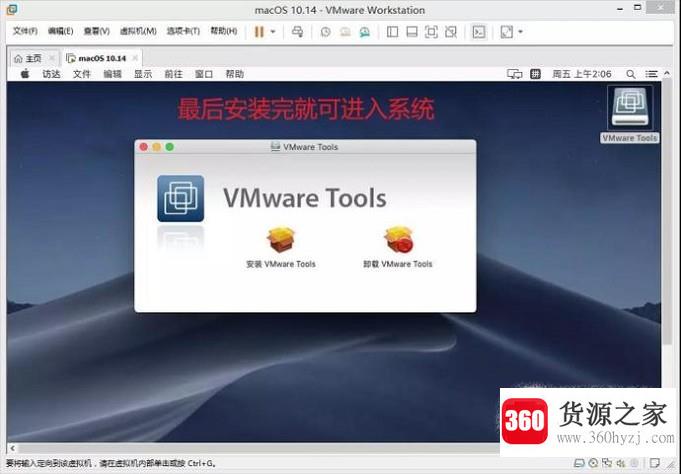Click the input method menu bar icon

(x=536, y=74)
